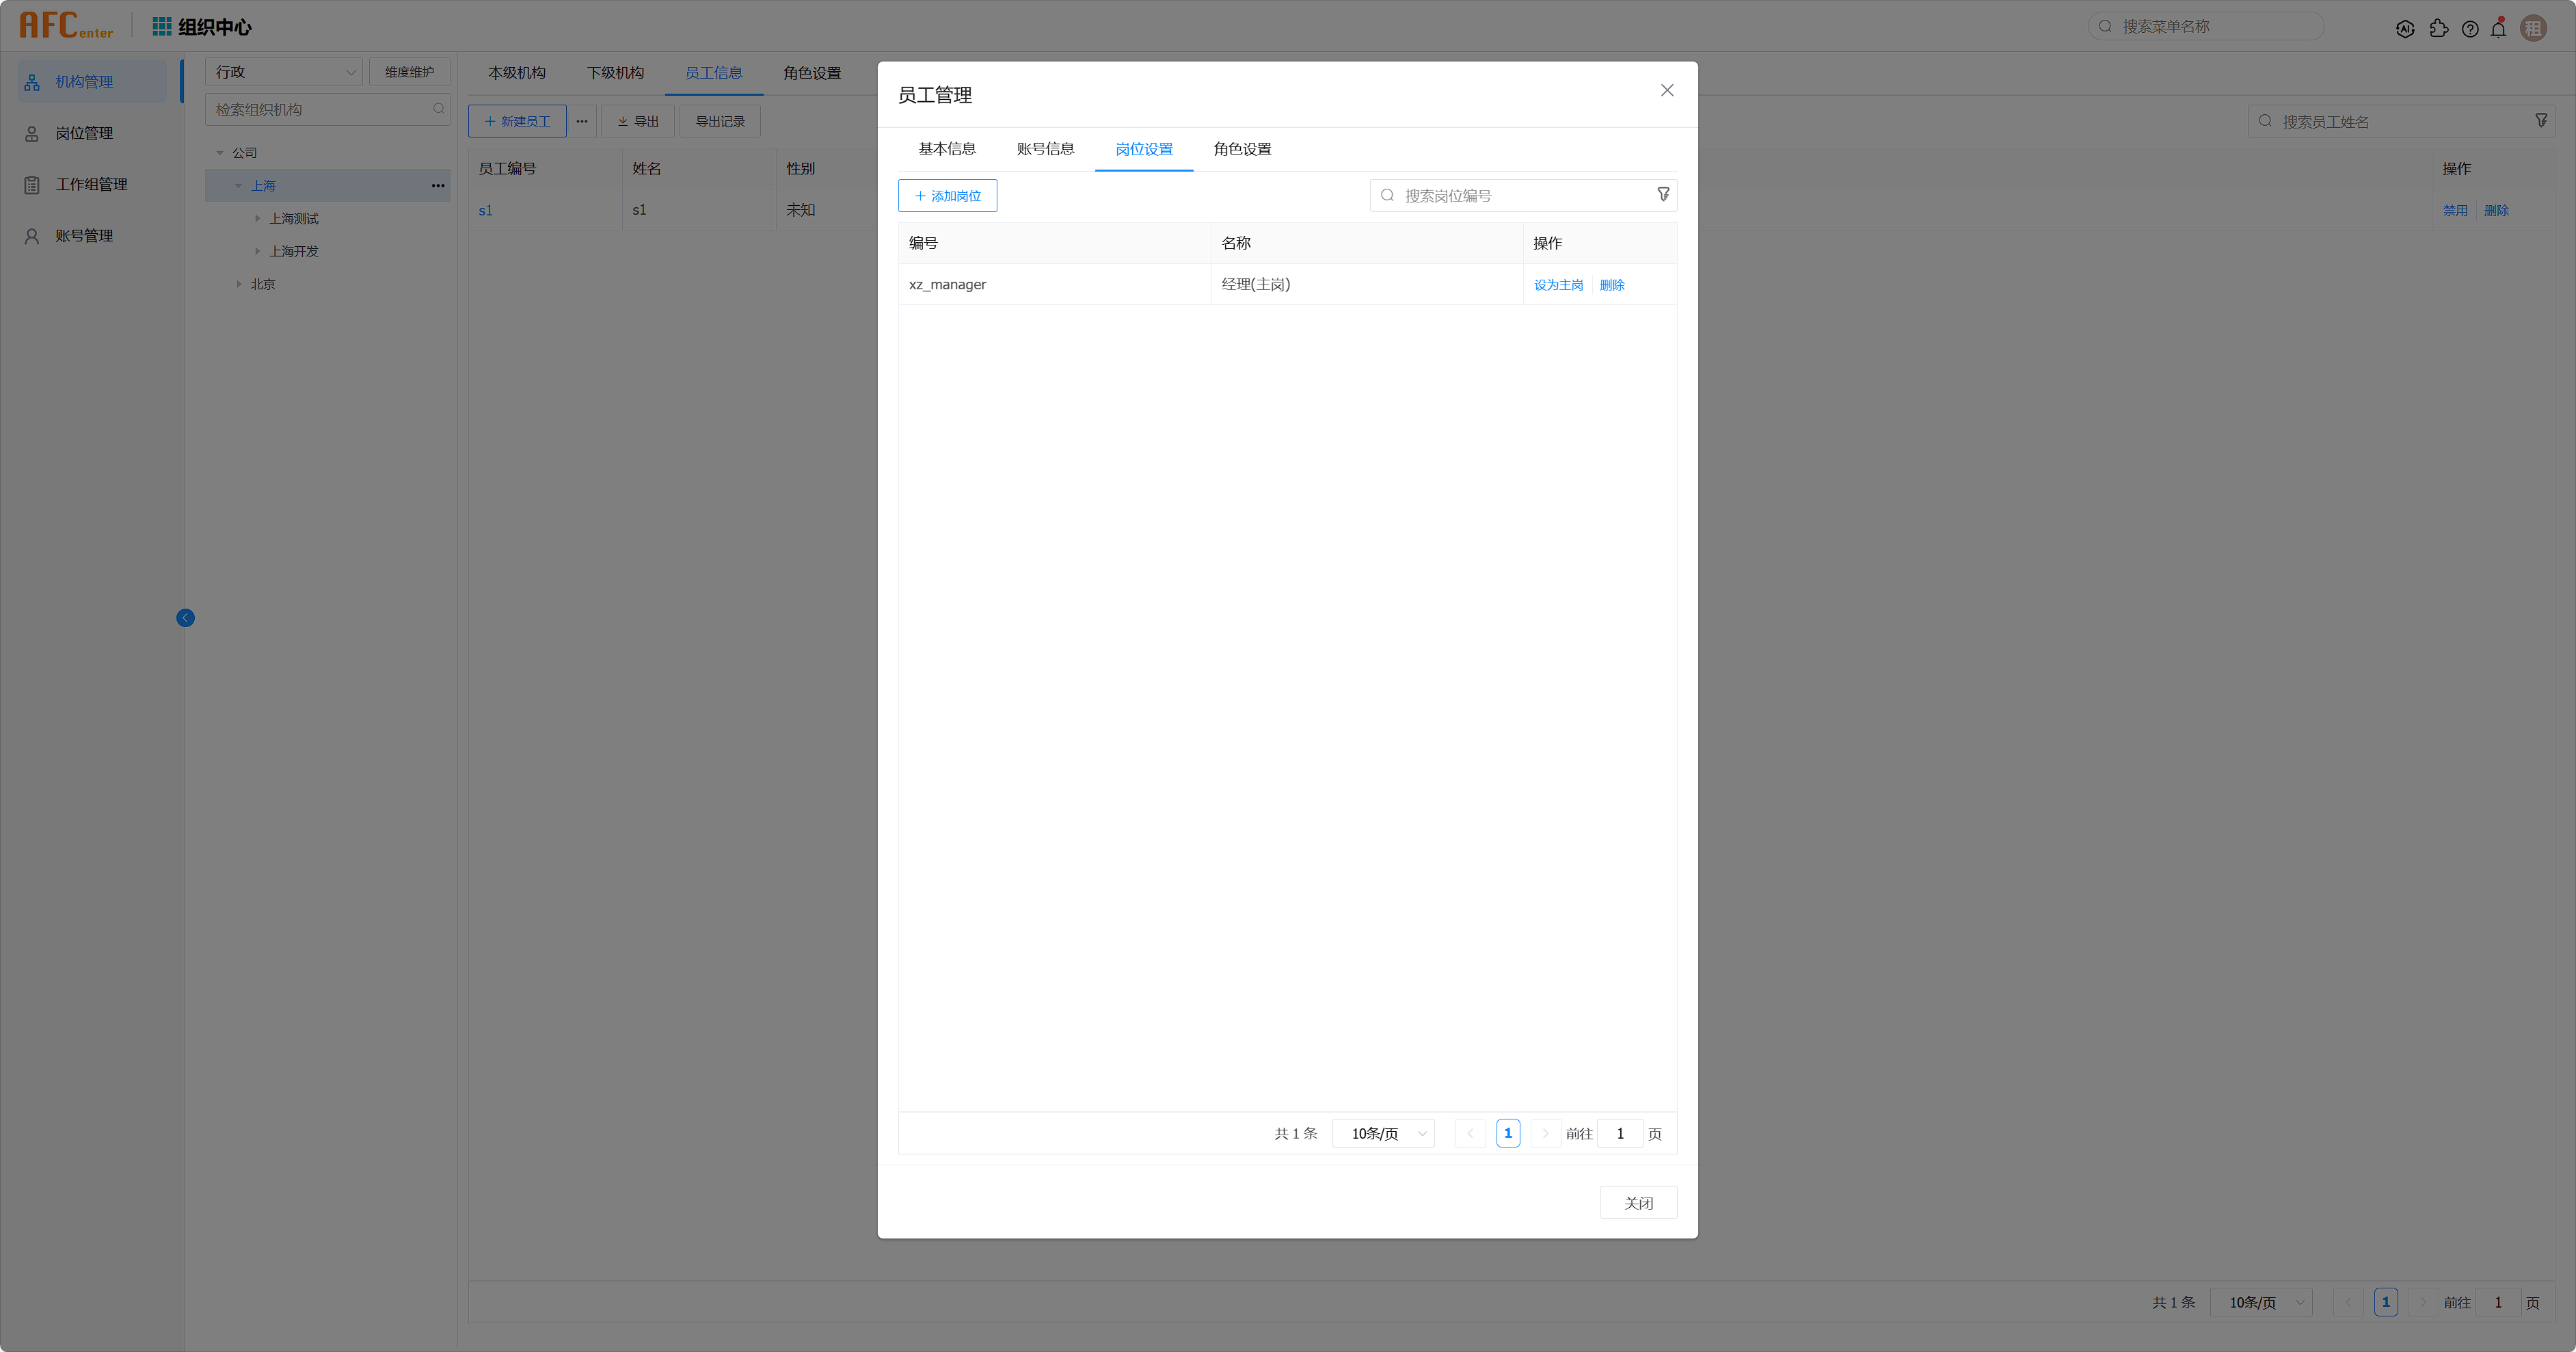The image size is (2576, 1352).
Task: Click the 添加岗位 button
Action: 947,196
